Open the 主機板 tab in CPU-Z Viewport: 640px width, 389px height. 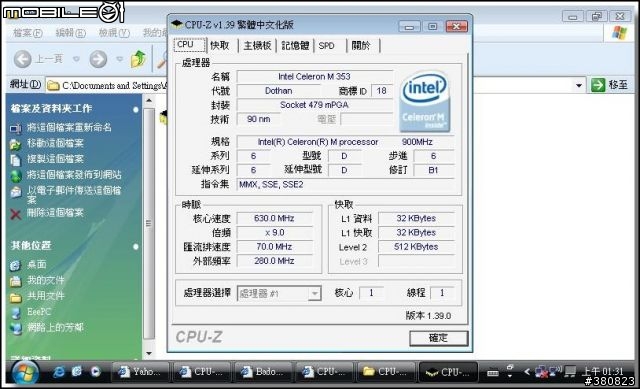pos(257,45)
